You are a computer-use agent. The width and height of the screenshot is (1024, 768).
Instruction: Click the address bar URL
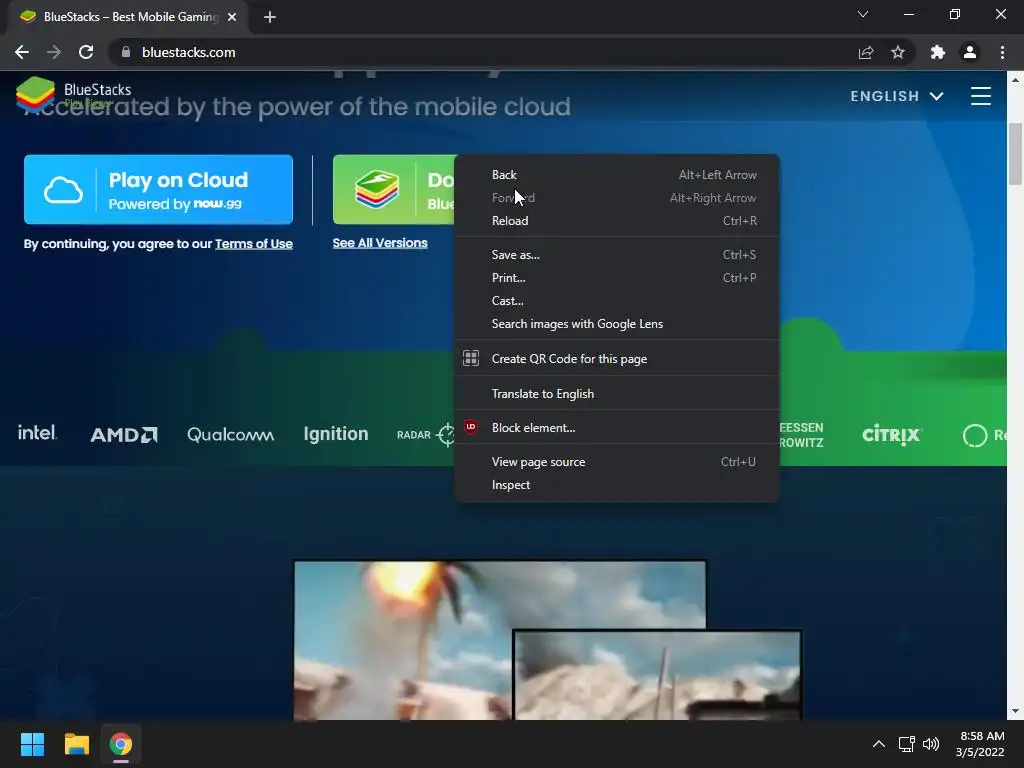189,52
